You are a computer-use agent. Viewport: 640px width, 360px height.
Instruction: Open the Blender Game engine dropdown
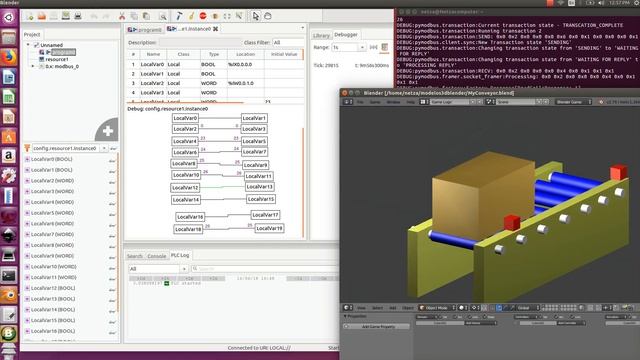(x=572, y=102)
